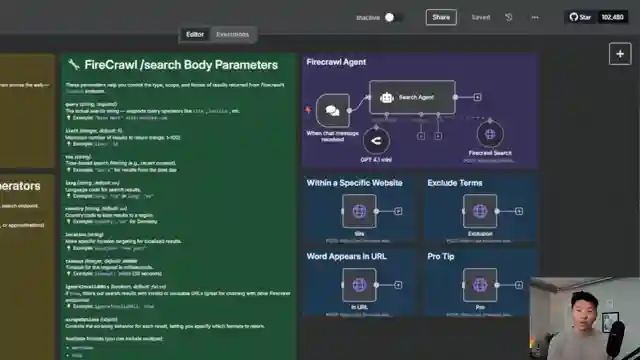Click the Within a Specific Website heading
Screen dimensions: 640x360
(354, 183)
